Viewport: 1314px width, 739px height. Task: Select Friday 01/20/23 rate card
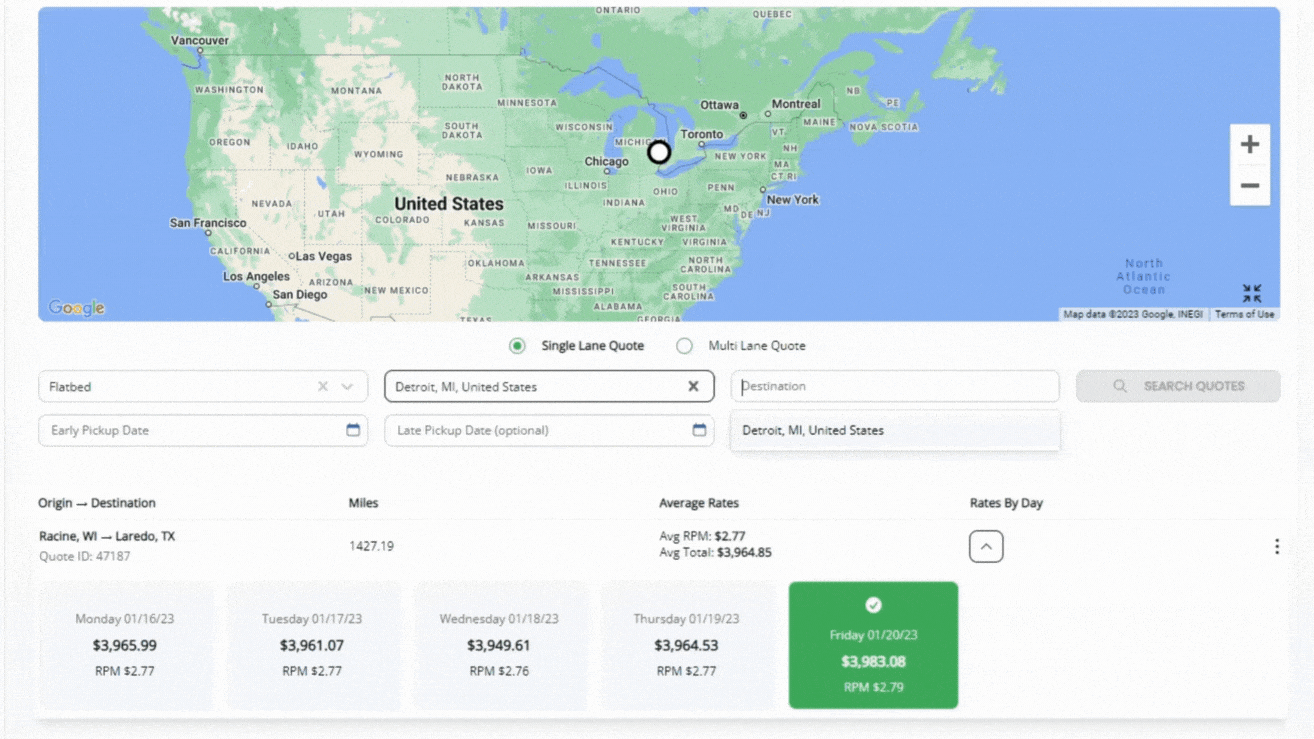tap(873, 645)
